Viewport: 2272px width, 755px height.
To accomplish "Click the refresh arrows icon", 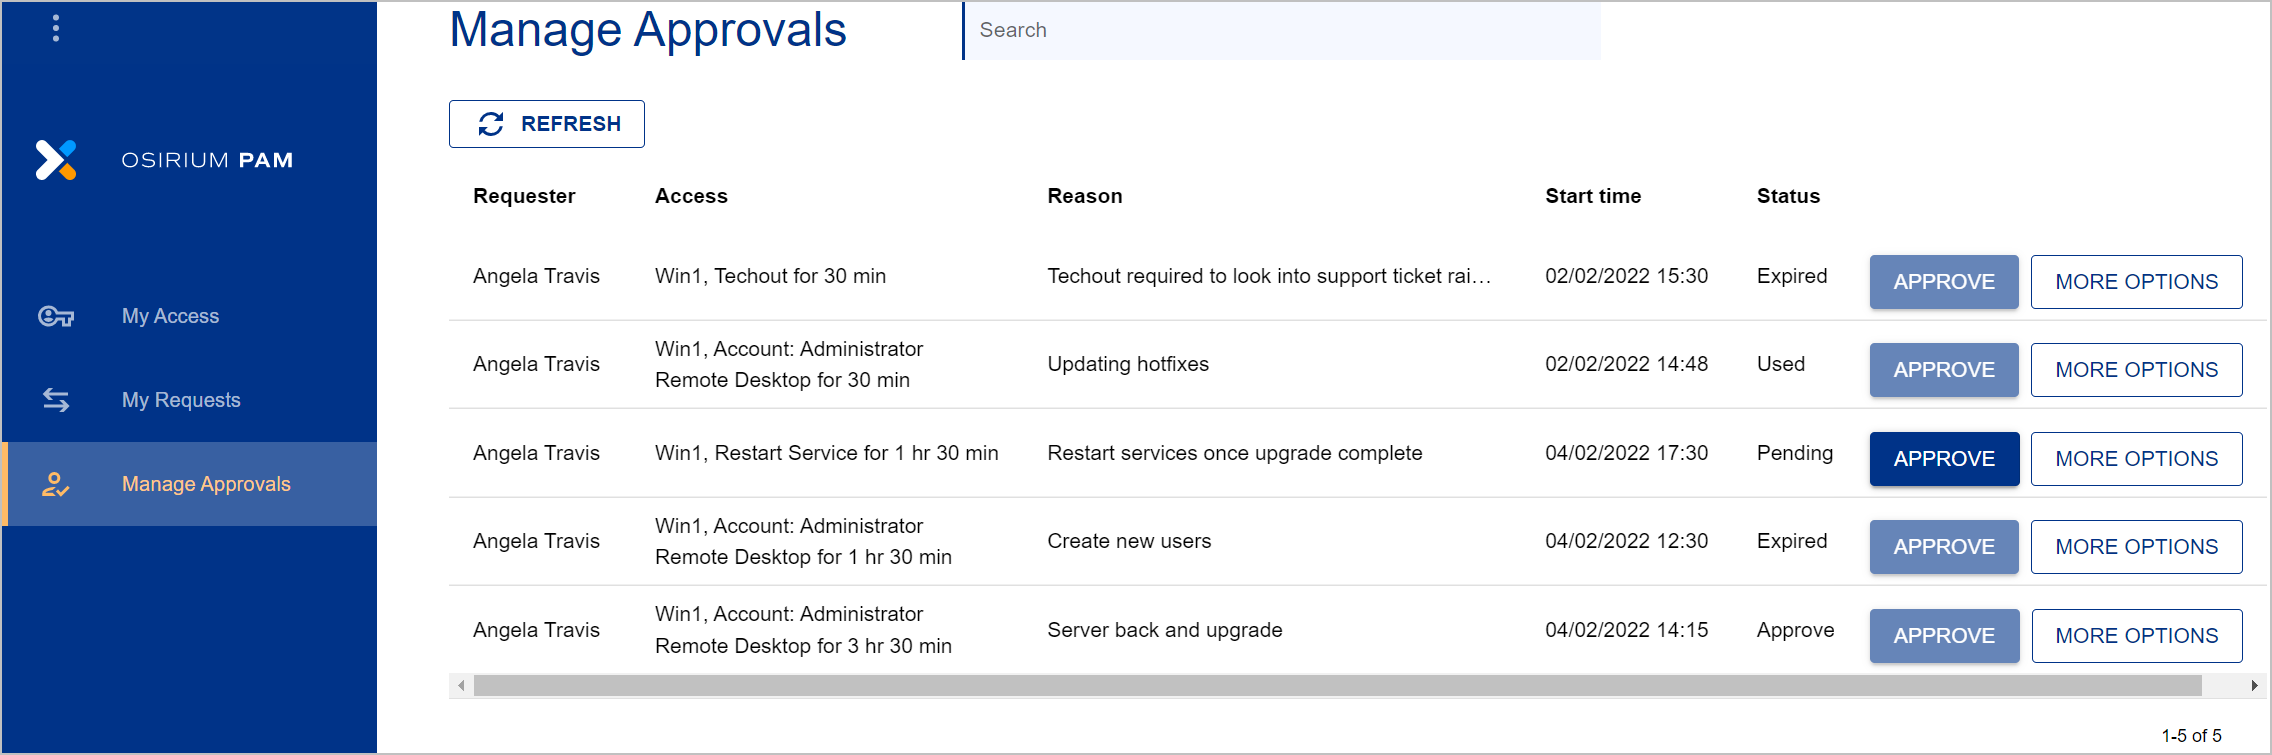I will click(491, 124).
